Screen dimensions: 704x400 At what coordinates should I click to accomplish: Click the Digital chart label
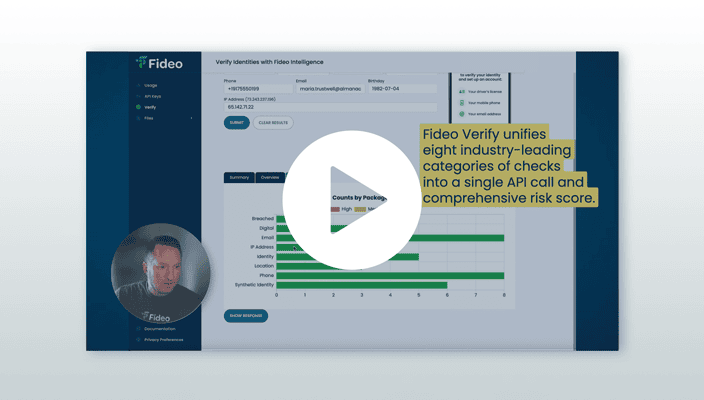(266, 228)
